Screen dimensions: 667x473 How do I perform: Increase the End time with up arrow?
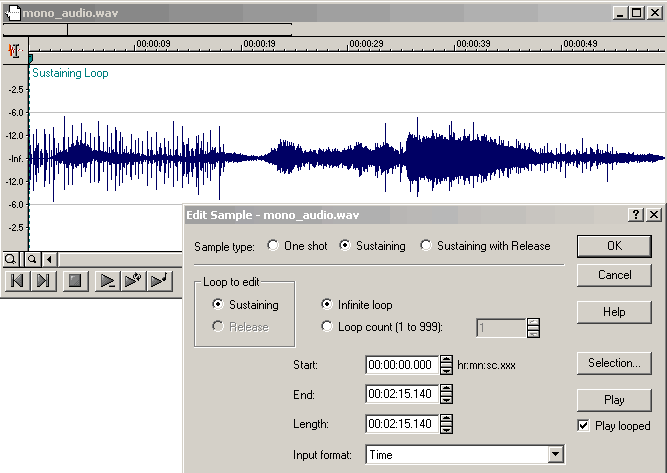click(x=446, y=390)
